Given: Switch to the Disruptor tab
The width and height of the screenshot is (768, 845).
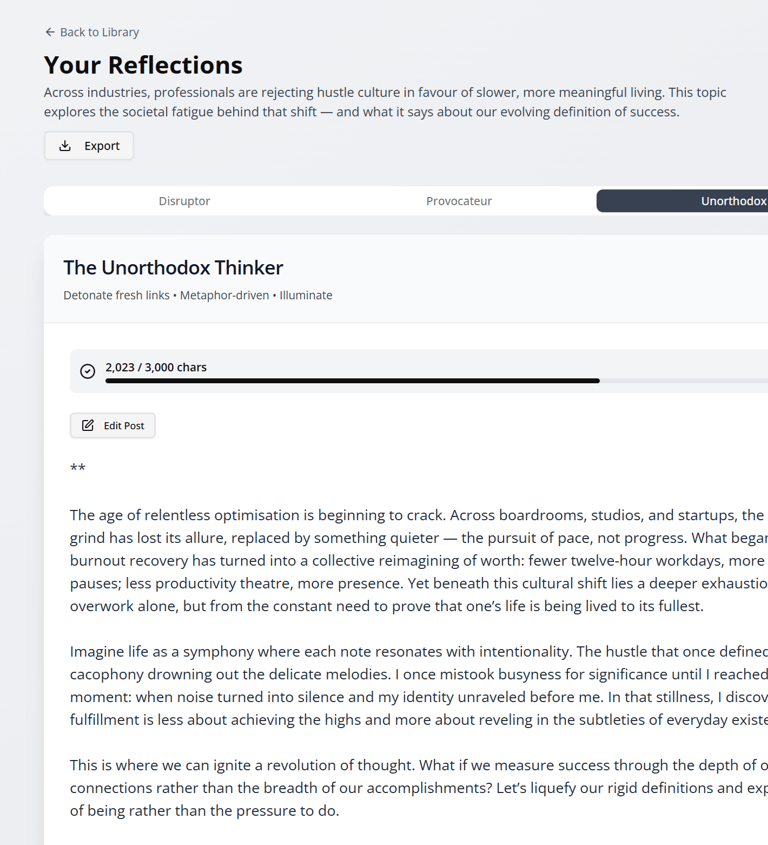Looking at the screenshot, I should pyautogui.click(x=184, y=201).
